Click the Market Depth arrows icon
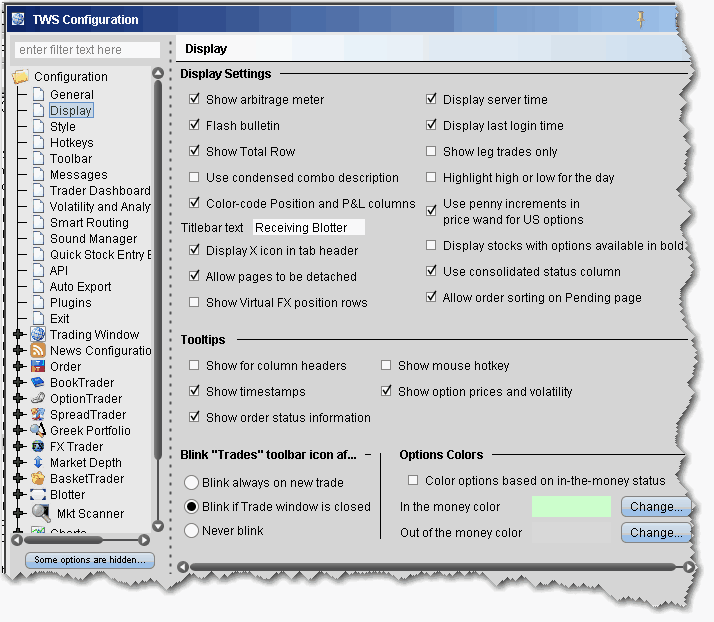 pyautogui.click(x=38, y=462)
